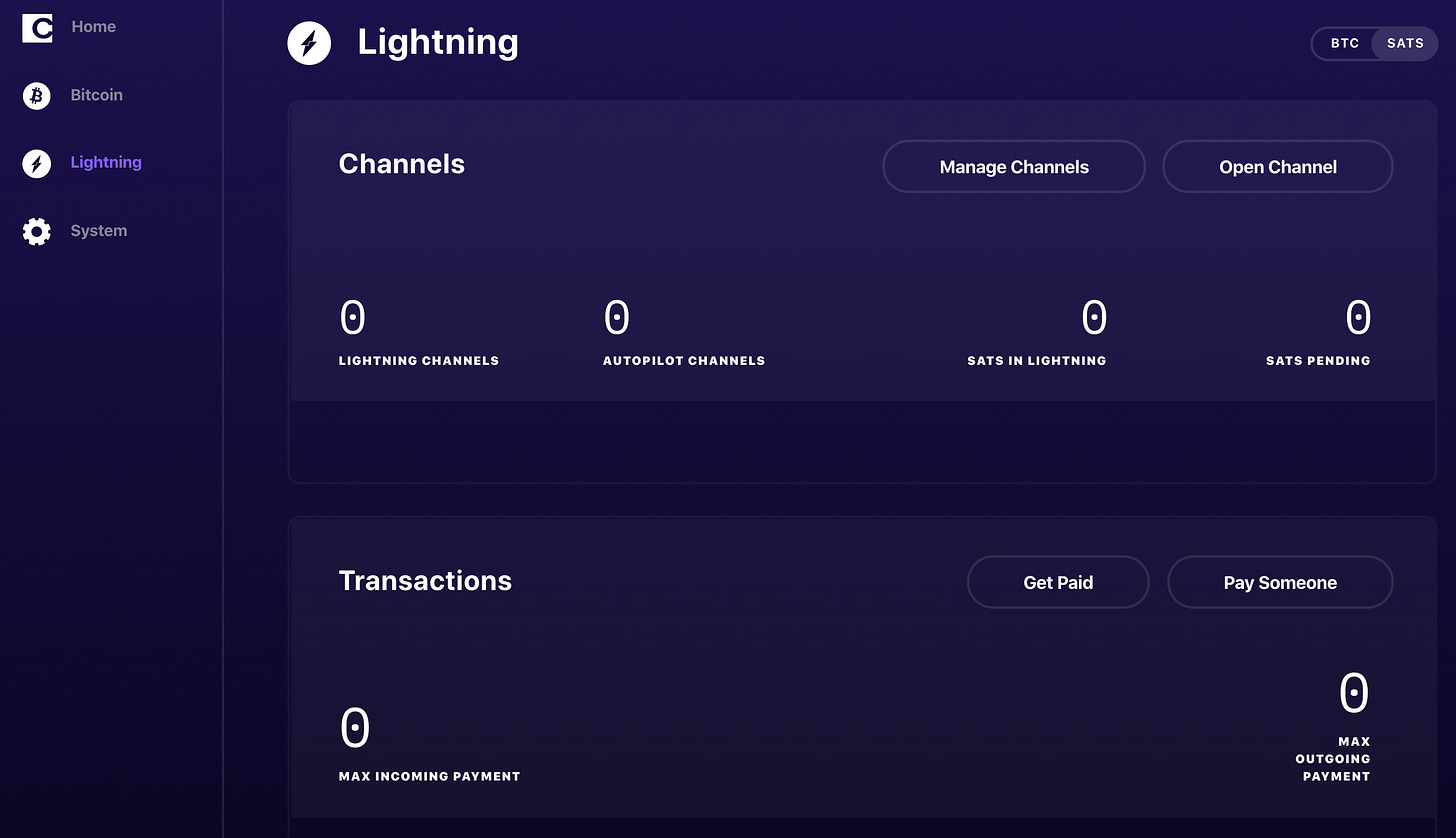1456x838 pixels.
Task: Click the Bitcoin coin icon in sidebar
Action: click(x=37, y=96)
